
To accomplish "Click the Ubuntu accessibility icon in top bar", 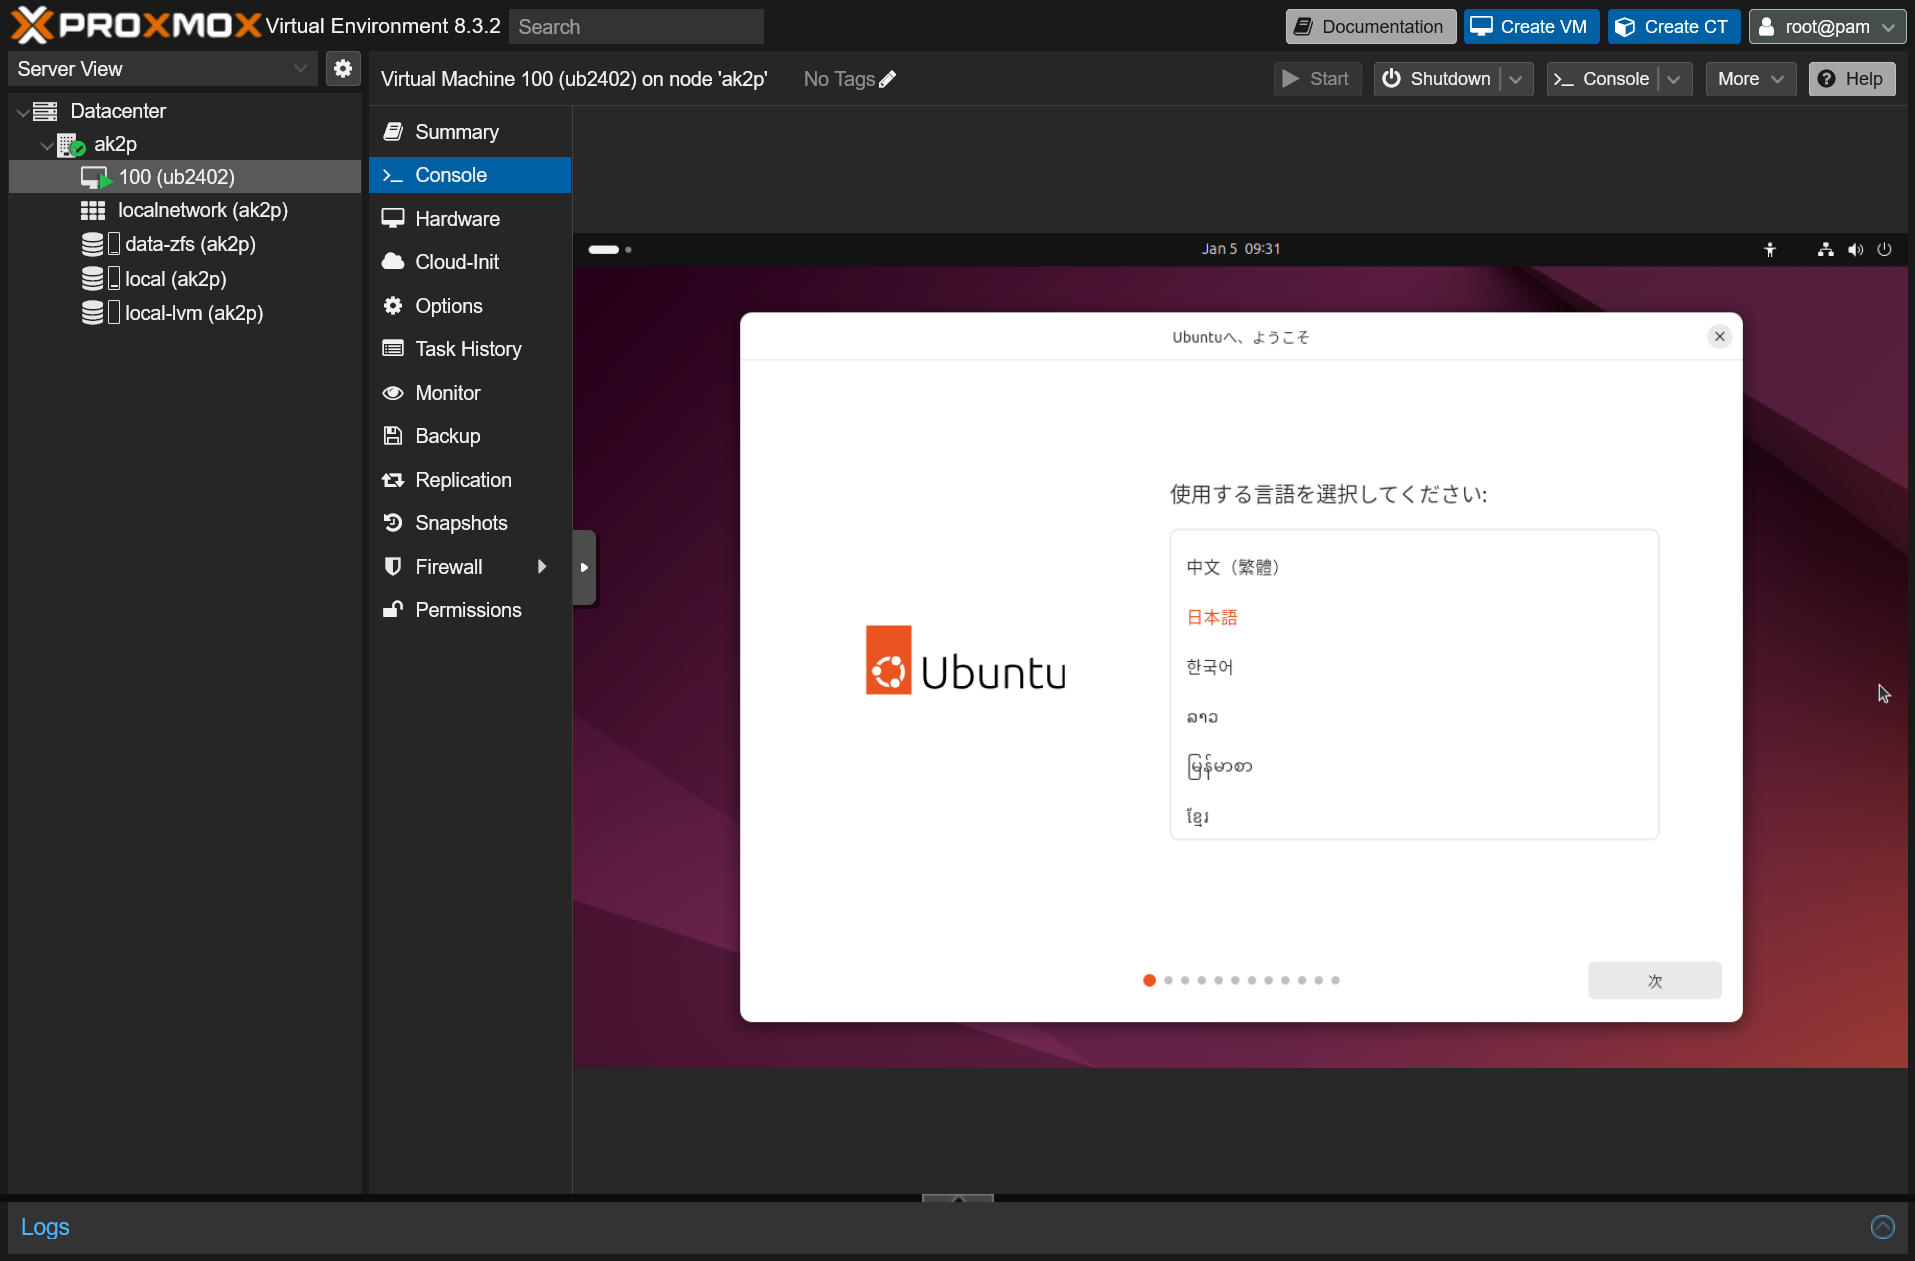I will (1770, 249).
